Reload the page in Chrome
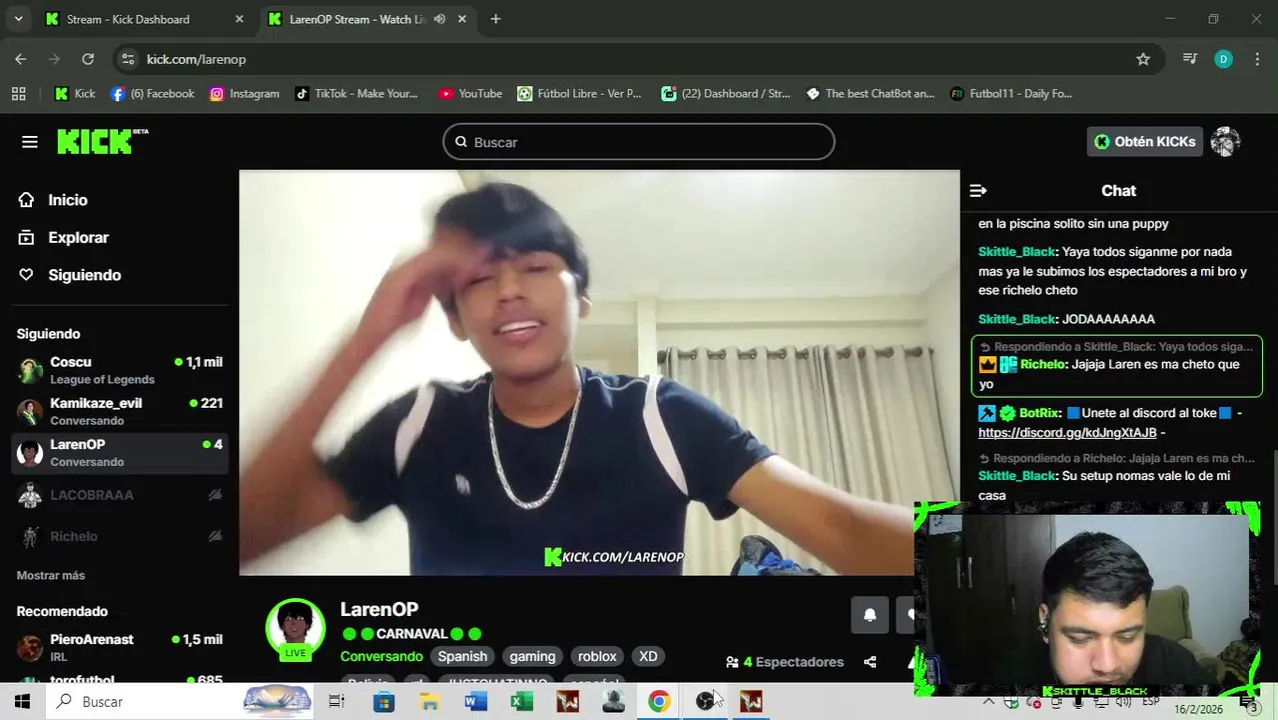 [x=88, y=59]
